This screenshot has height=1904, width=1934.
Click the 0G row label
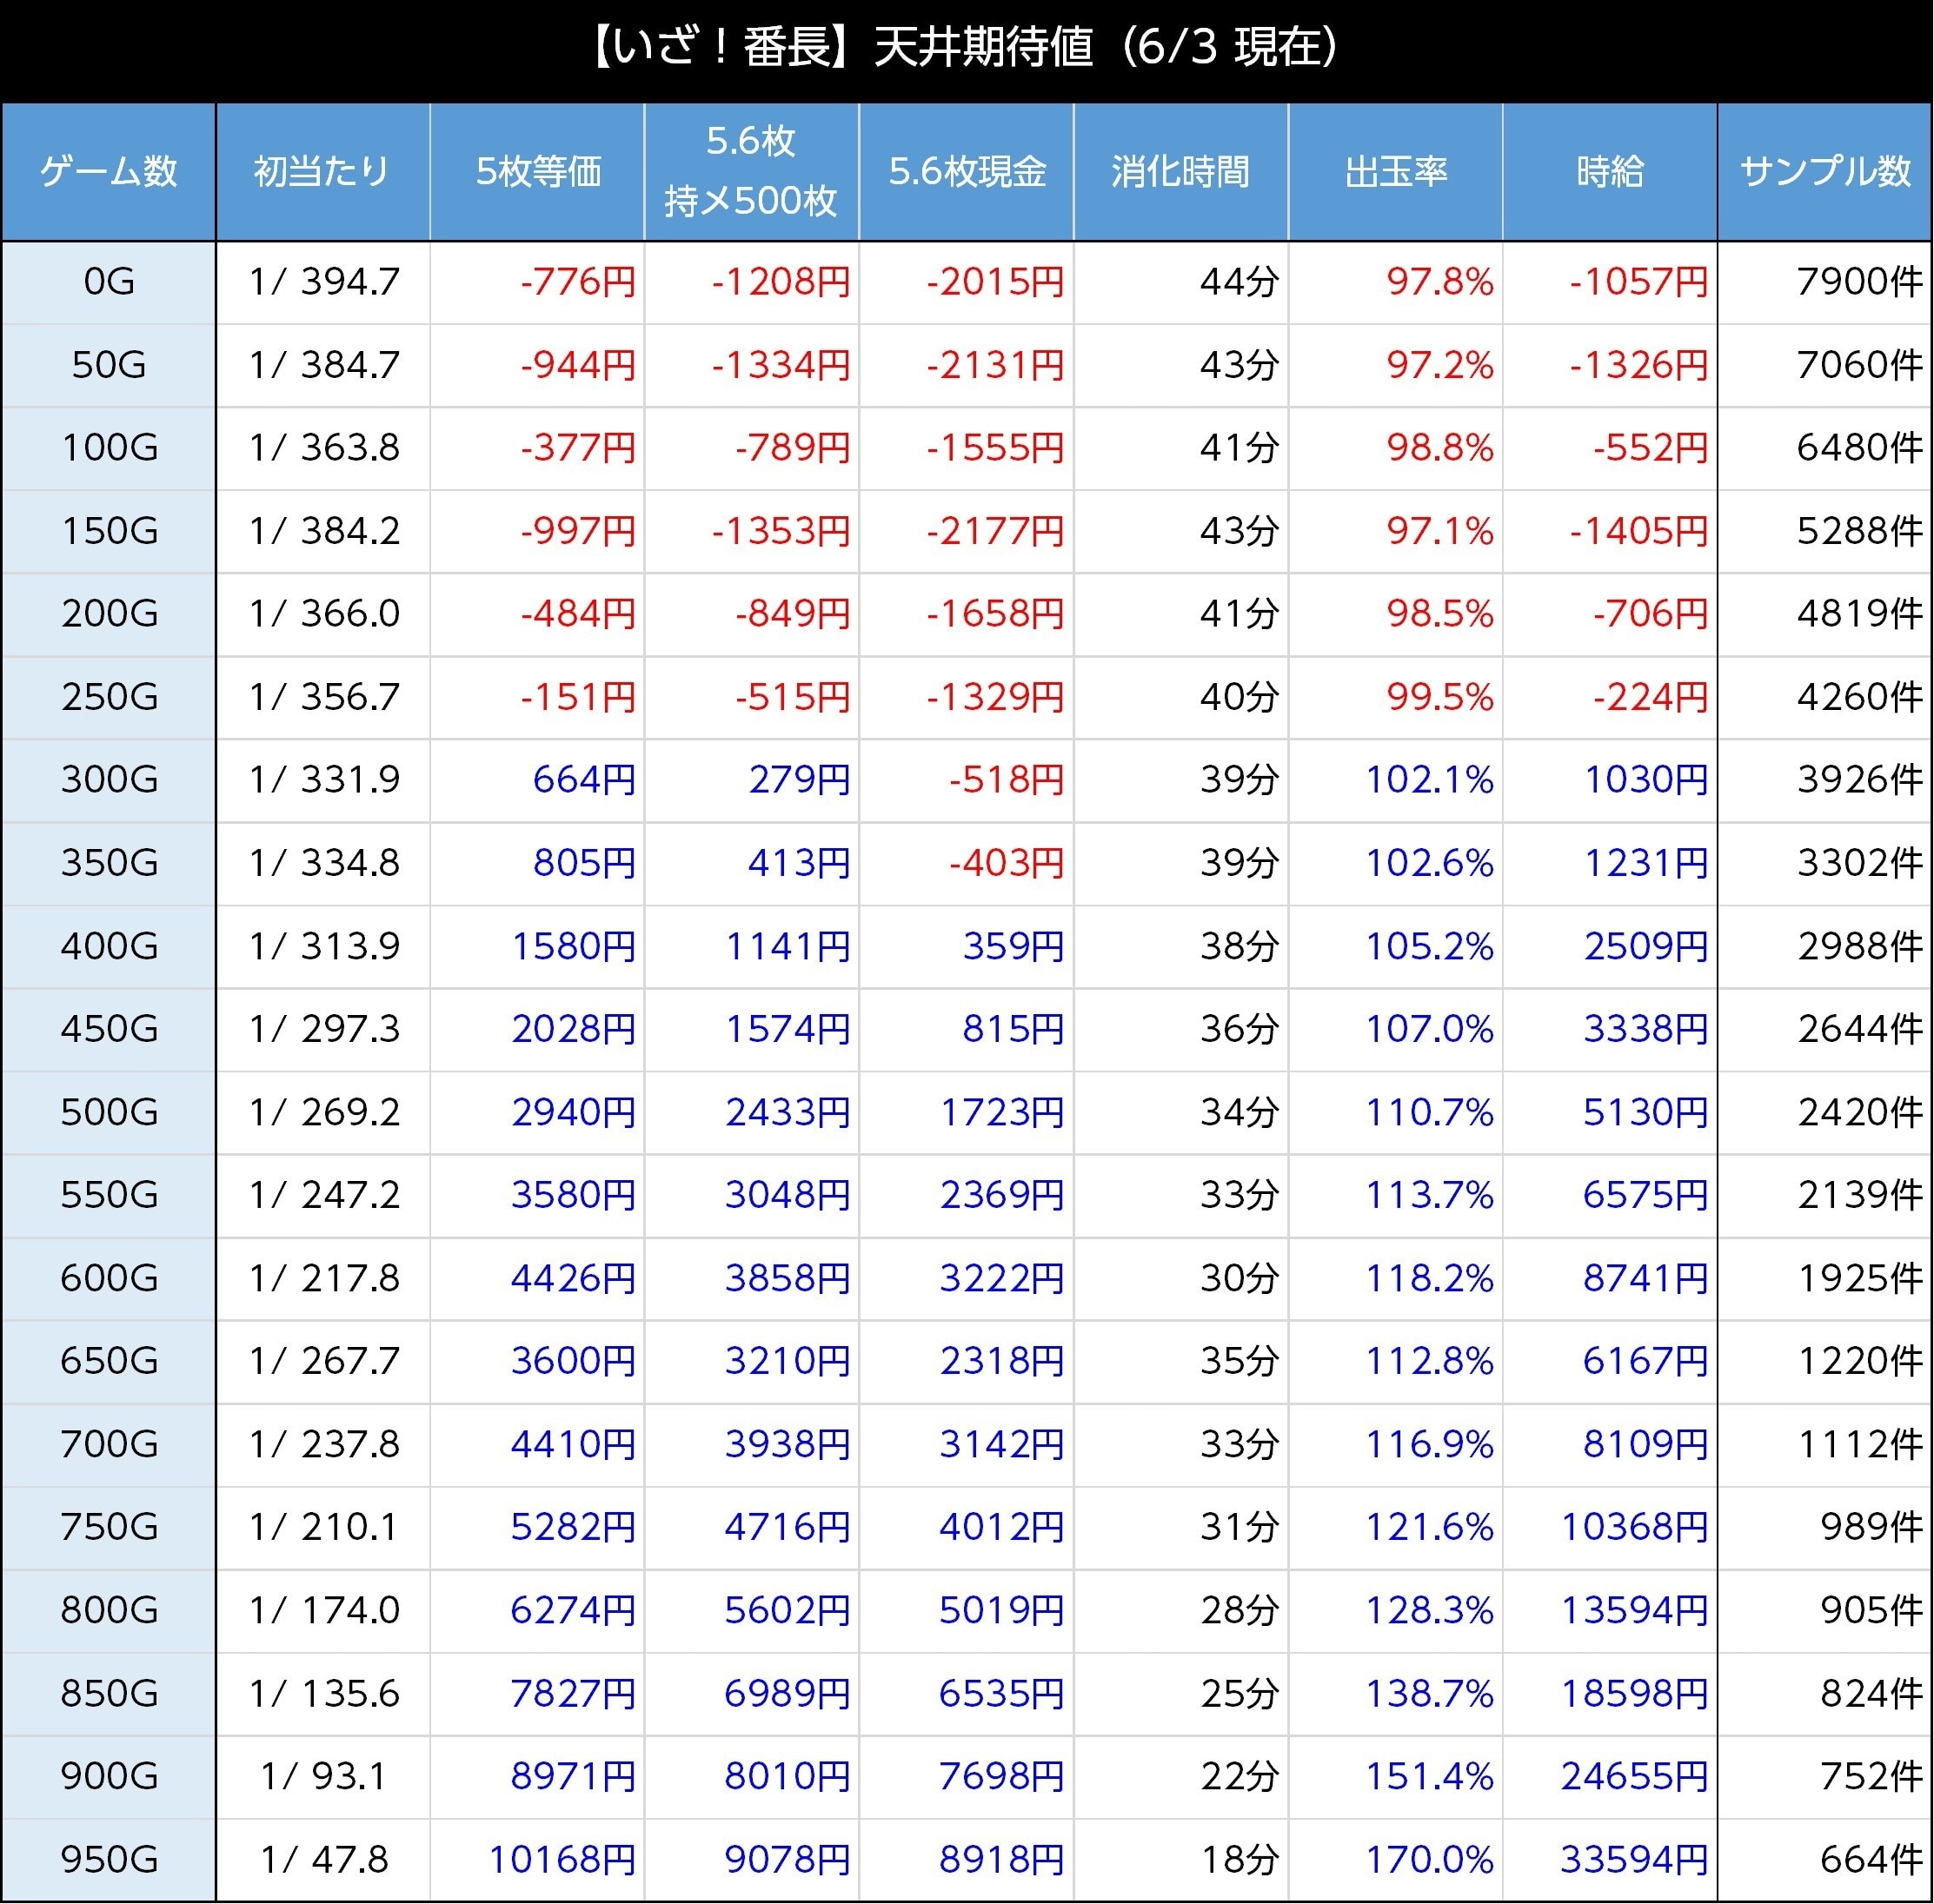pos(108,282)
